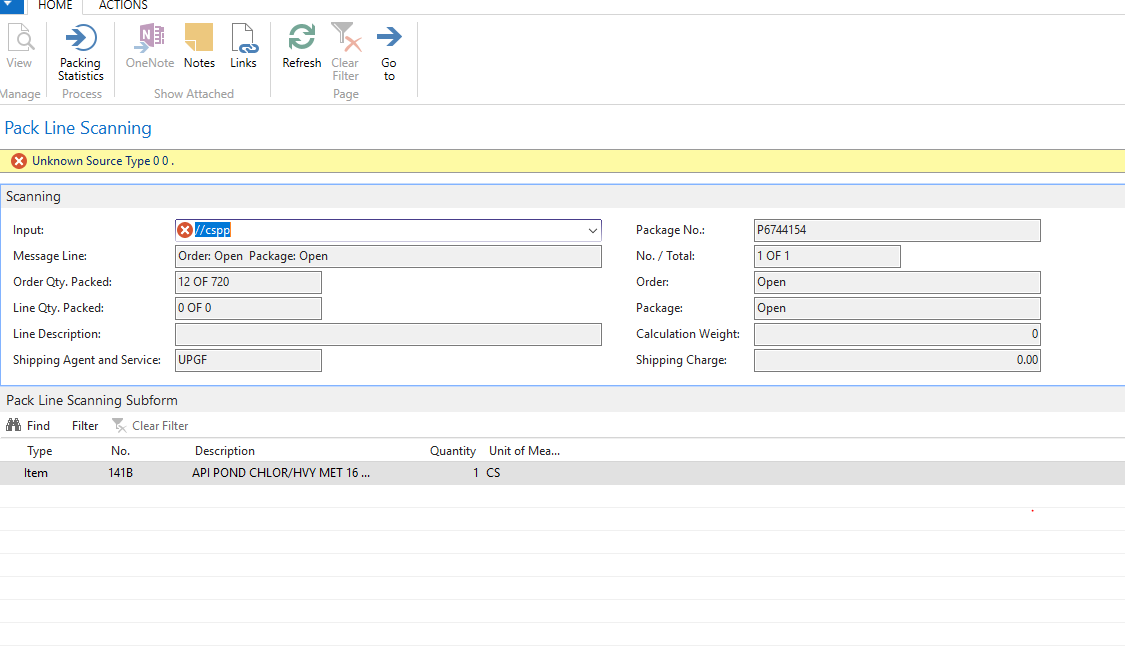This screenshot has width=1125, height=666.
Task: Click subform Clear Filter
Action: (150, 426)
